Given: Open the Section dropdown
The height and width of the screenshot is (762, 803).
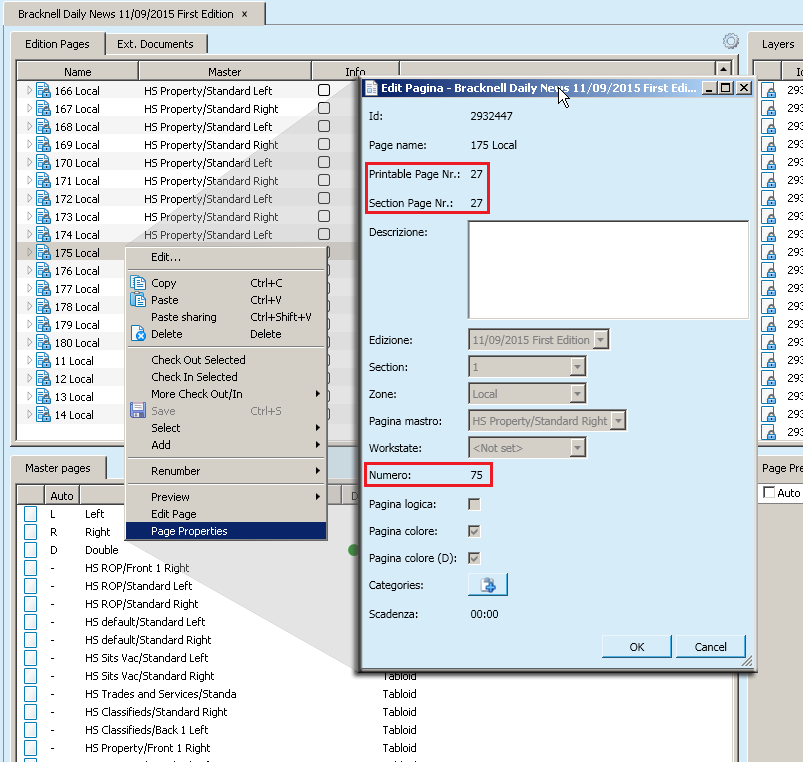Looking at the screenshot, I should tap(577, 367).
